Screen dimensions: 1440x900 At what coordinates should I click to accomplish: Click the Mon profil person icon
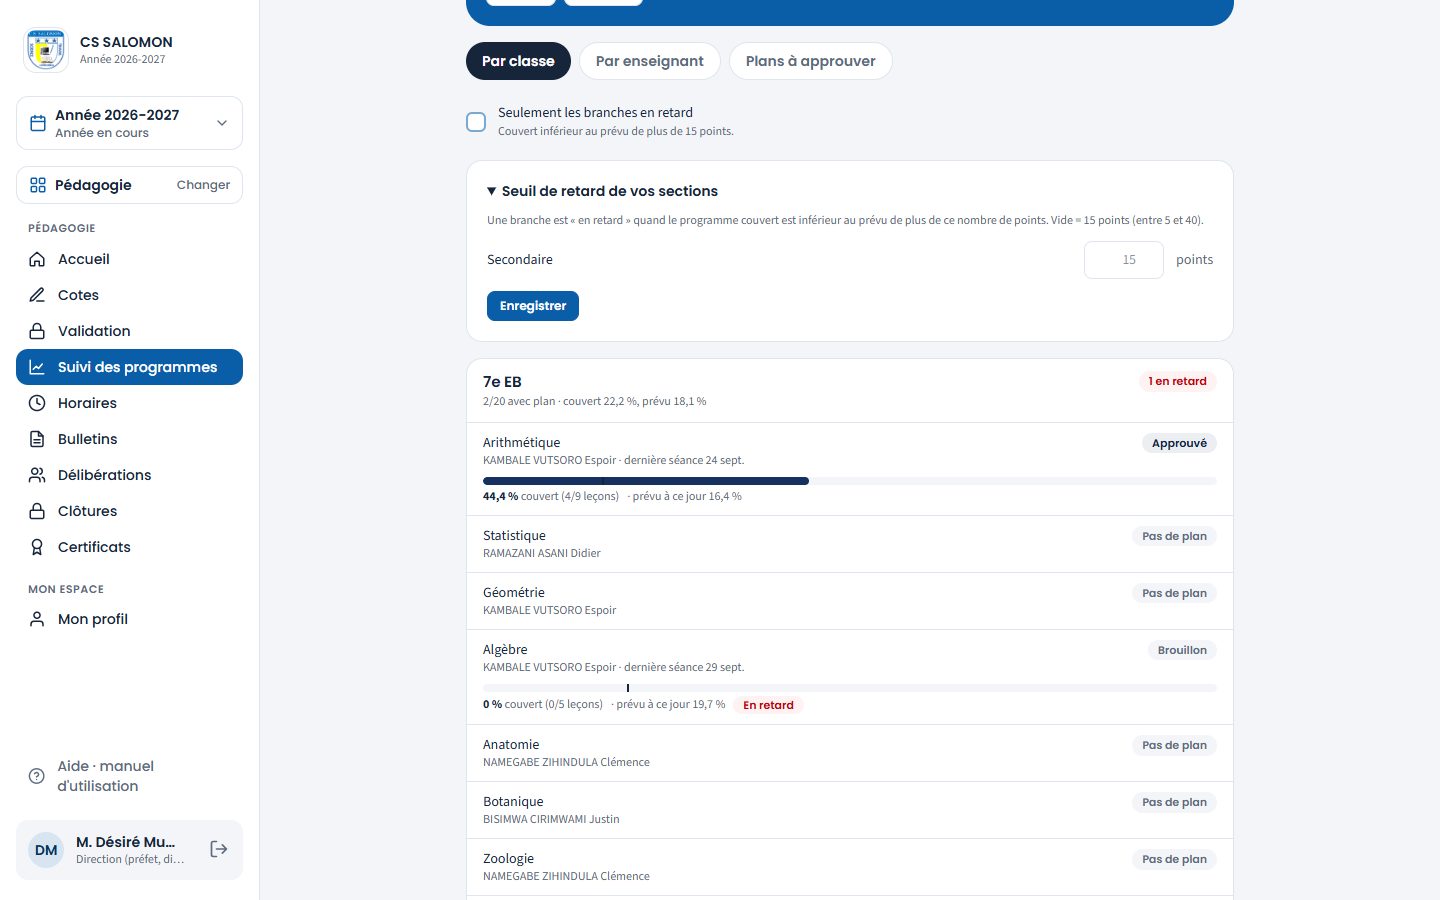(37, 619)
